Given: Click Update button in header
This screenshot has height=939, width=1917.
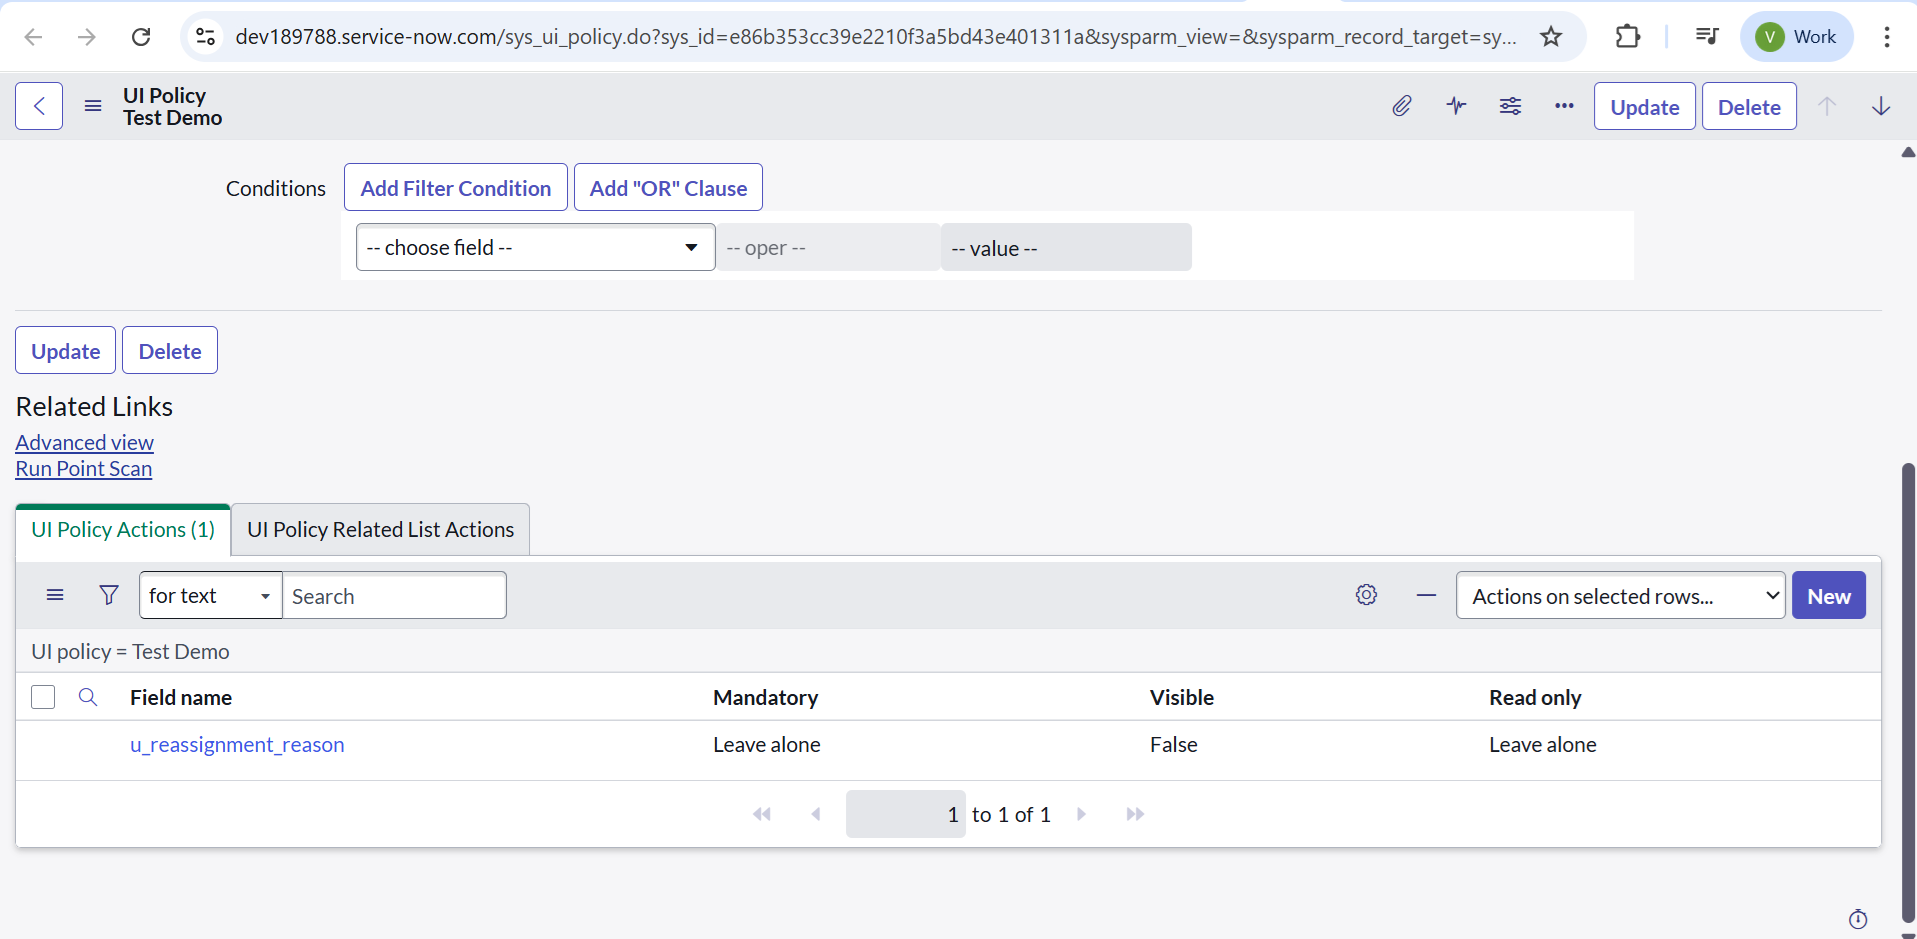Looking at the screenshot, I should [1644, 107].
